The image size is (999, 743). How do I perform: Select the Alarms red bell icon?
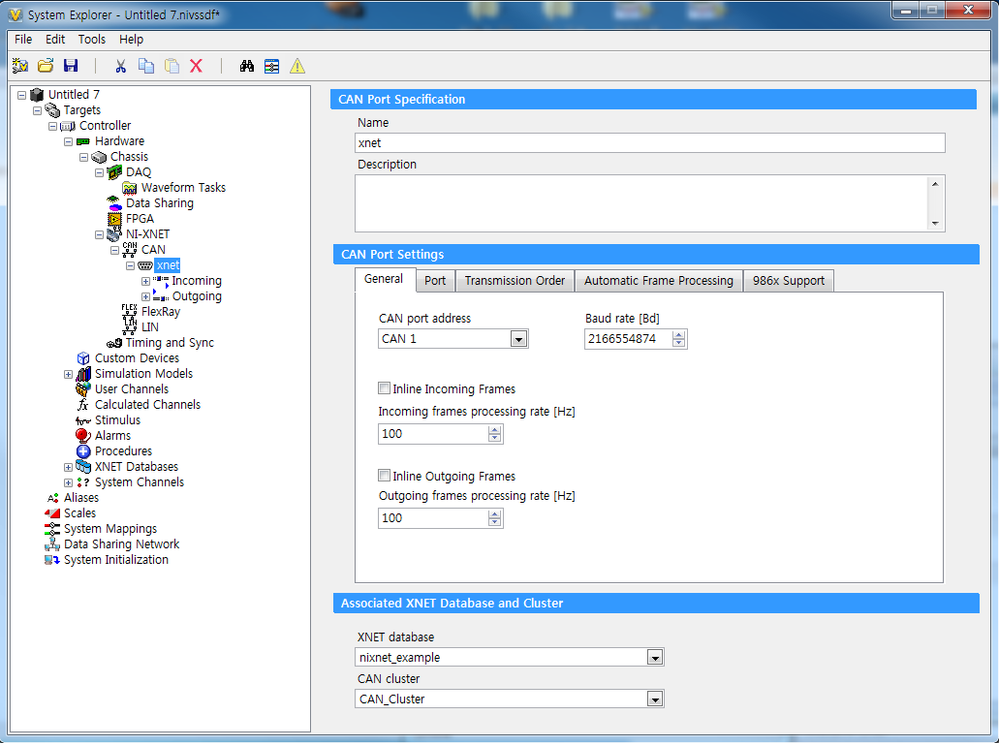pos(83,435)
